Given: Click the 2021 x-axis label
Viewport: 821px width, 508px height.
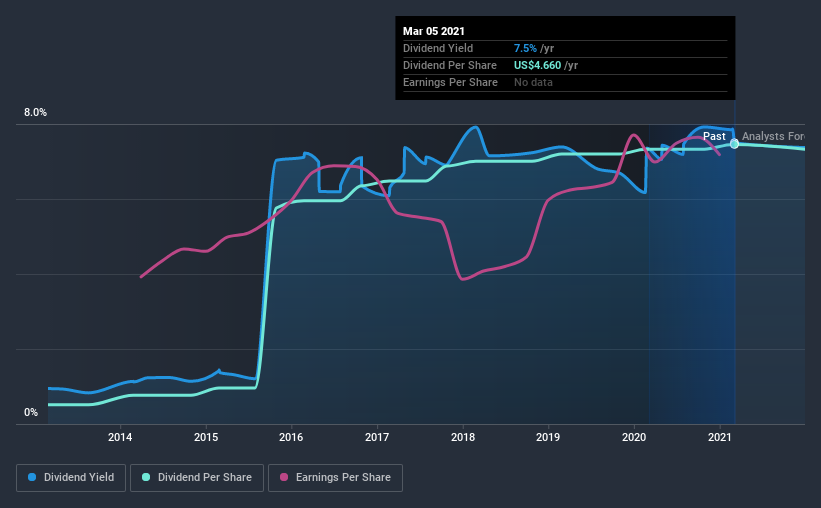Looking at the screenshot, I should coord(720,437).
